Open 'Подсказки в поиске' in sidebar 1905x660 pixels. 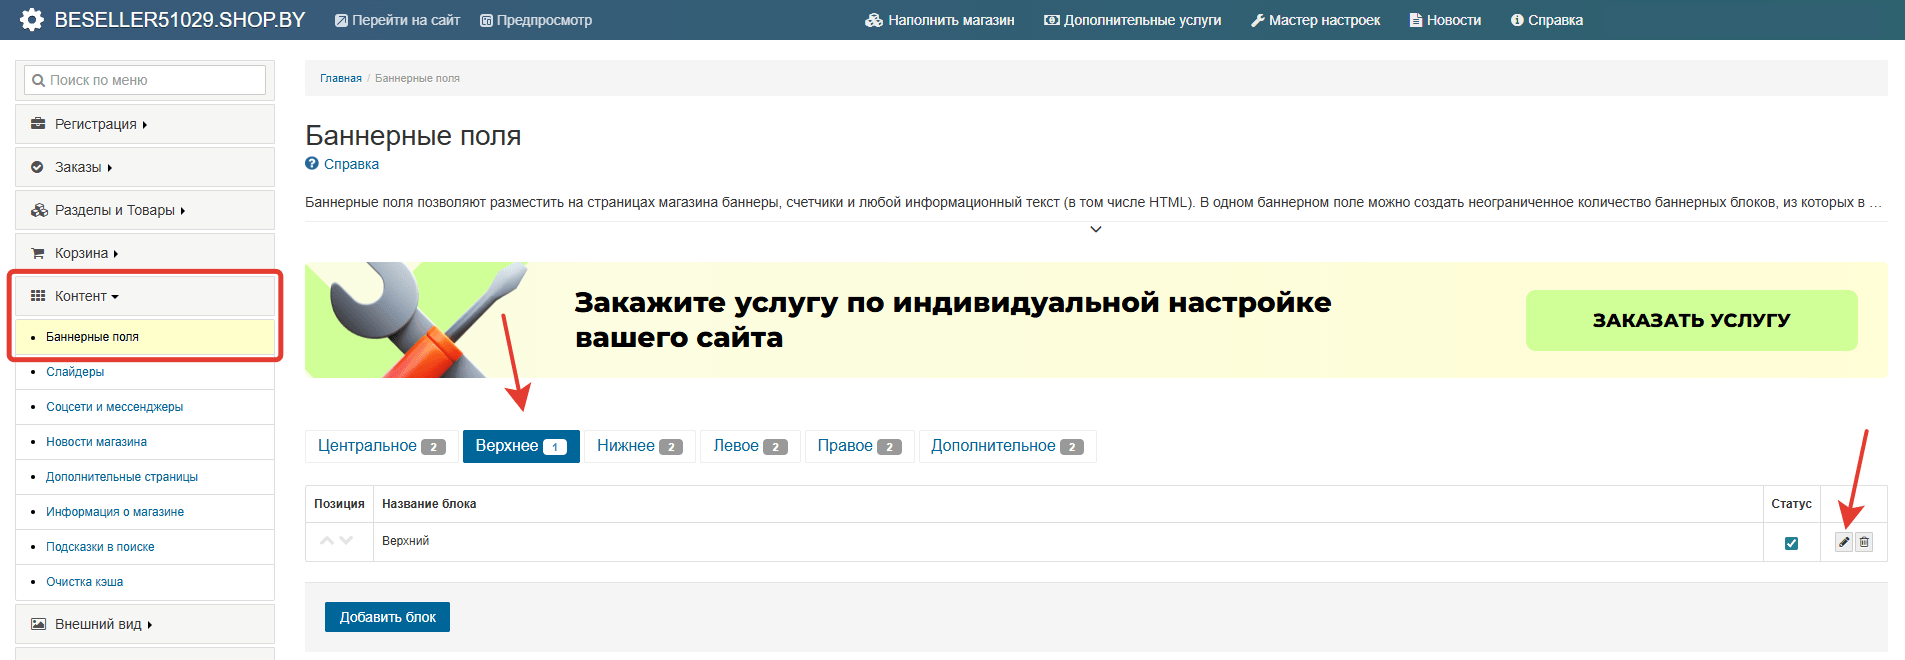coord(100,547)
